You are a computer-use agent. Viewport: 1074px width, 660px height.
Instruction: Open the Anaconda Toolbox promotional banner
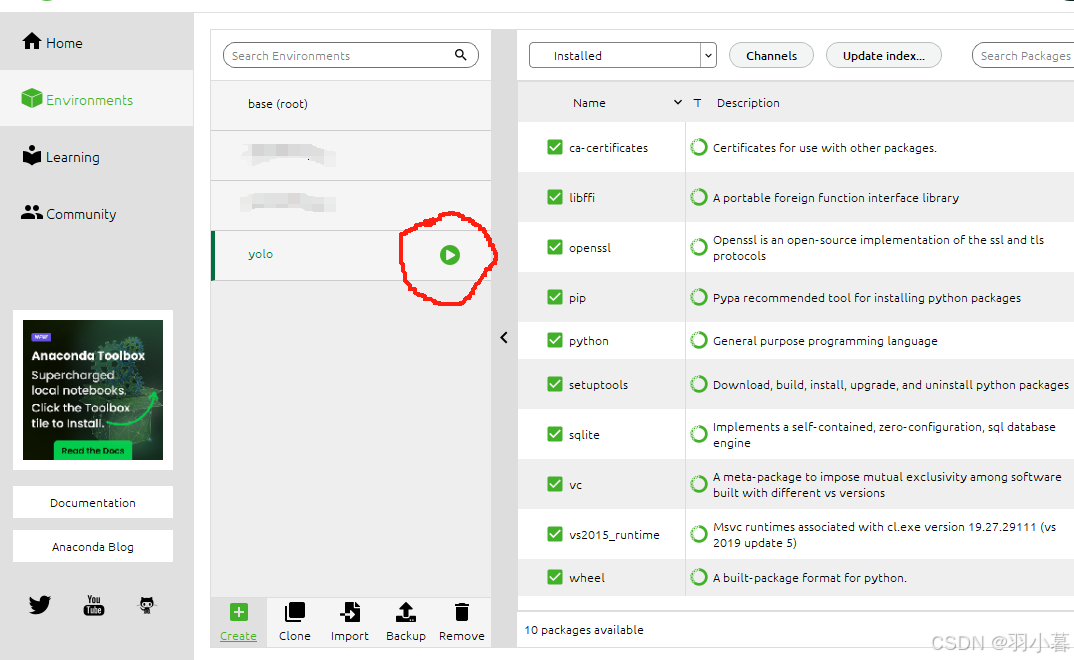pyautogui.click(x=93, y=390)
